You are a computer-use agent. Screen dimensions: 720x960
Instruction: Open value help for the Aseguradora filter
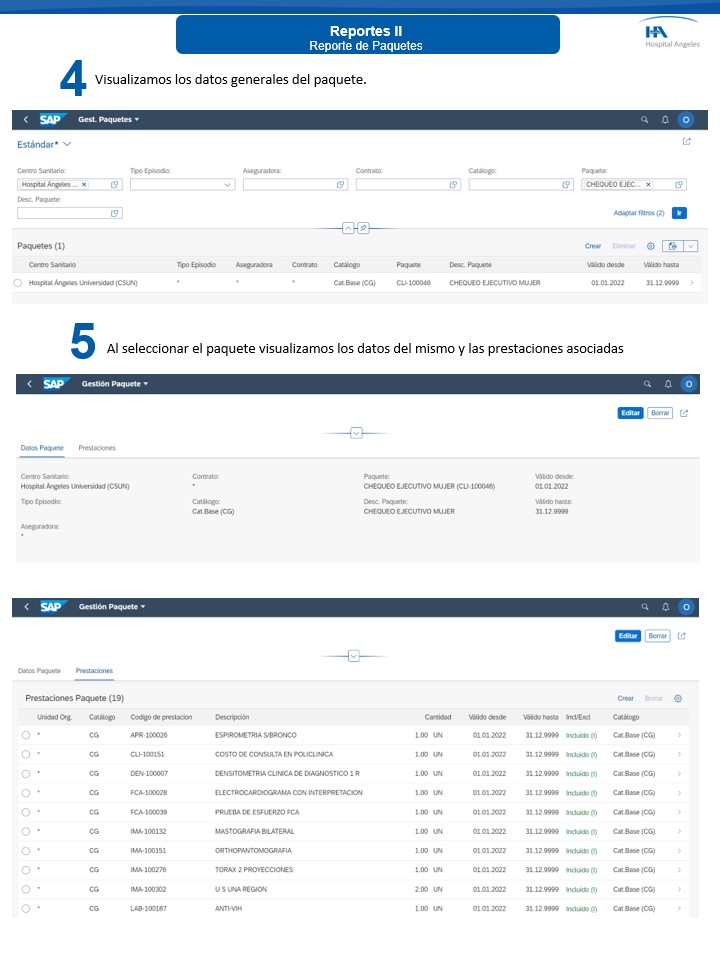tap(341, 185)
